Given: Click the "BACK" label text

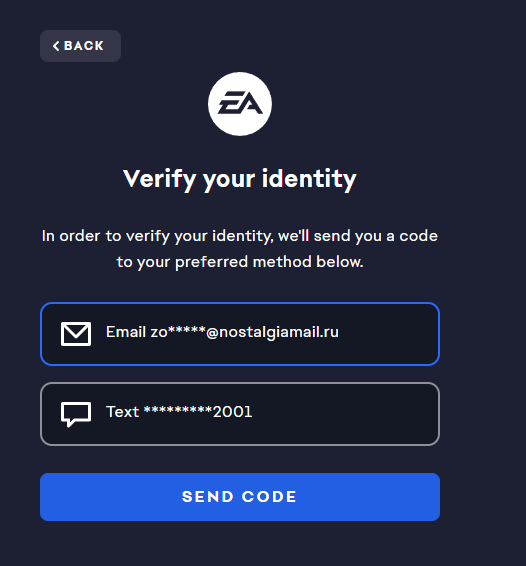Looking at the screenshot, I should tap(84, 46).
